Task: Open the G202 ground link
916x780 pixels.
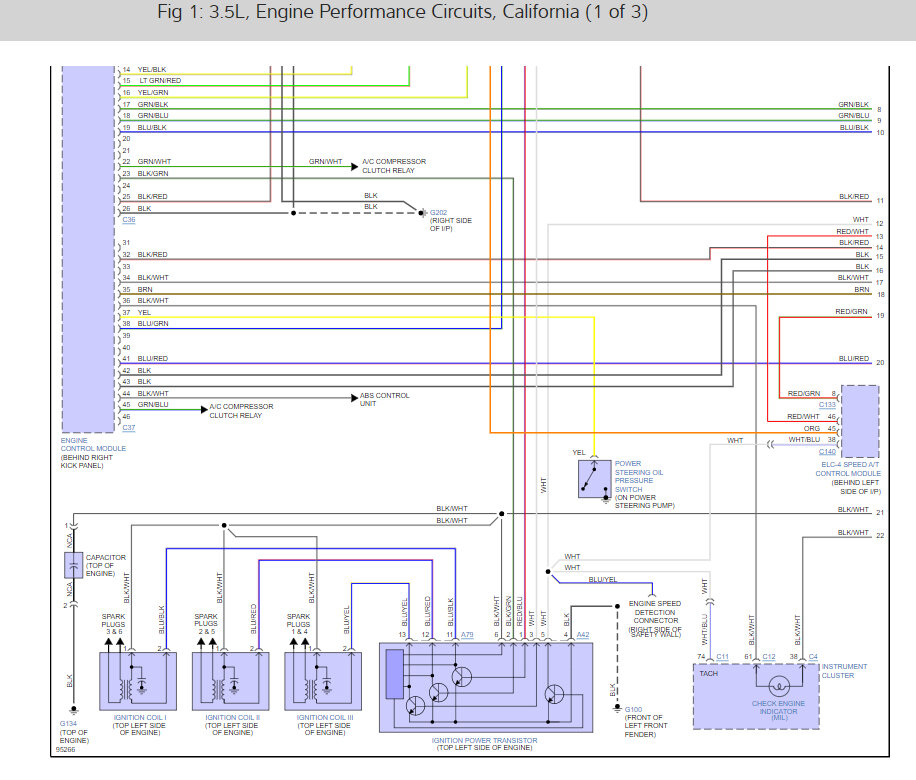Action: (x=438, y=213)
